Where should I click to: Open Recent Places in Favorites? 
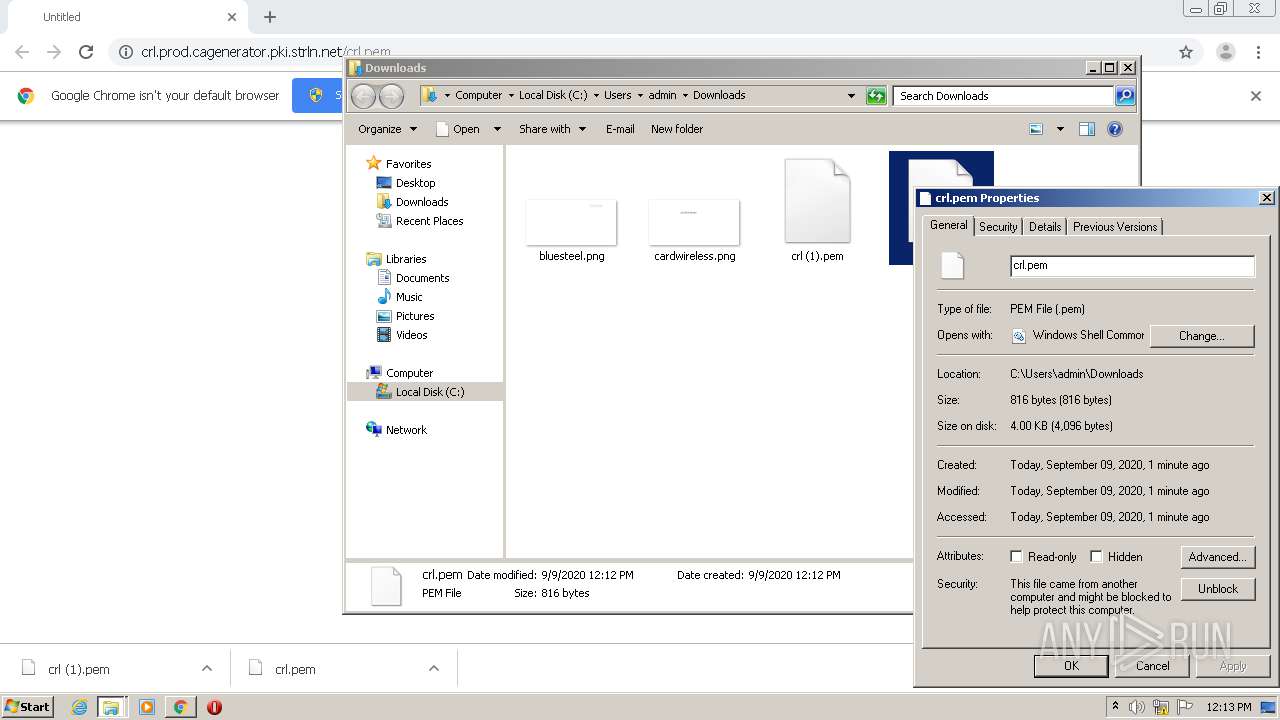tap(429, 221)
